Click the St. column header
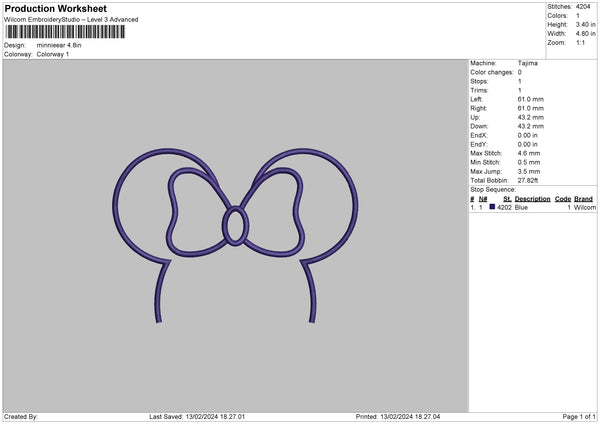Viewport: 600px width, 424px height. (507, 199)
